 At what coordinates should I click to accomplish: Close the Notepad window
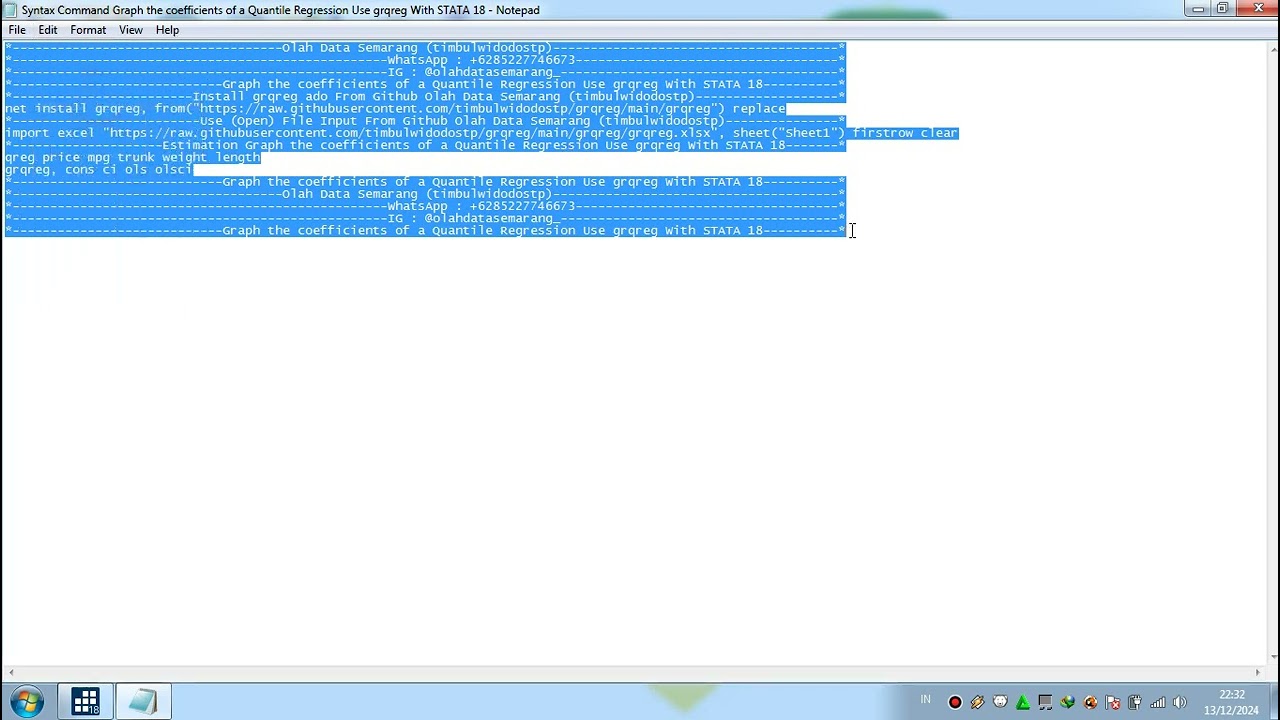click(x=1257, y=9)
